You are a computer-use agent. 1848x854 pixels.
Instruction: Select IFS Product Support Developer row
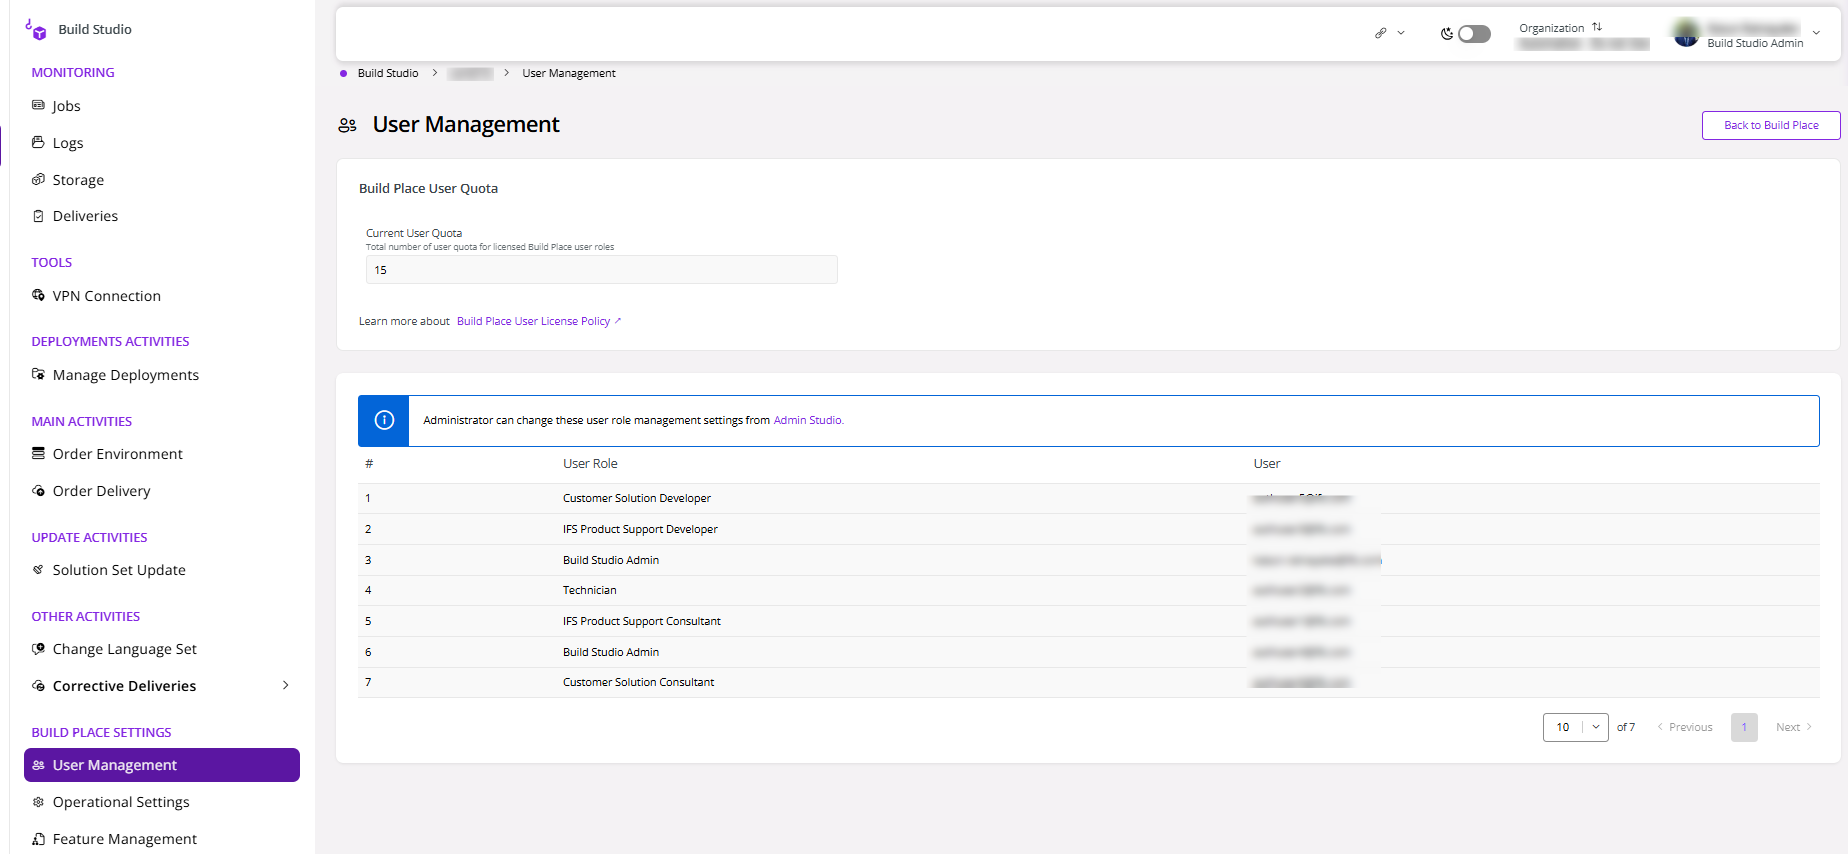1088,529
